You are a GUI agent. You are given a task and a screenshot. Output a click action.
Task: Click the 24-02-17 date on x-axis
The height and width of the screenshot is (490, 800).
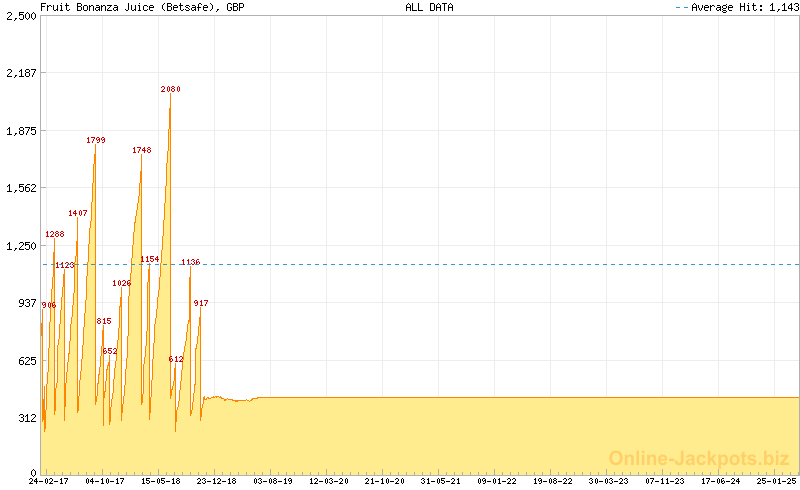[x=48, y=481]
